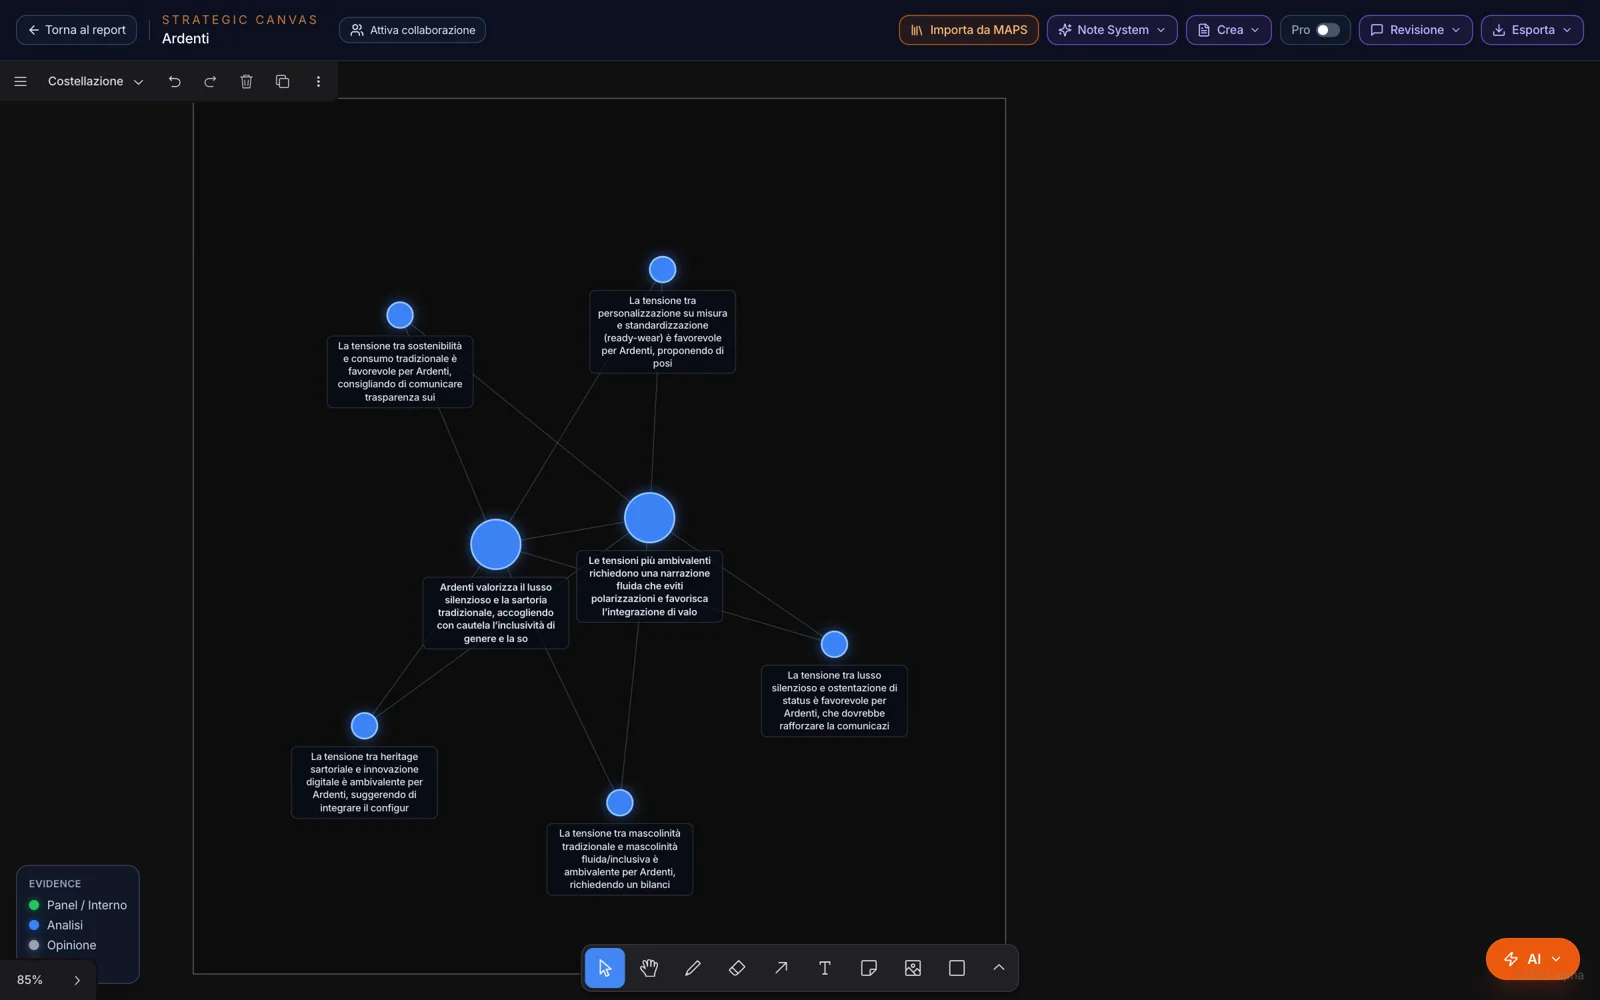Expand the Crea dropdown

[x=1229, y=30]
